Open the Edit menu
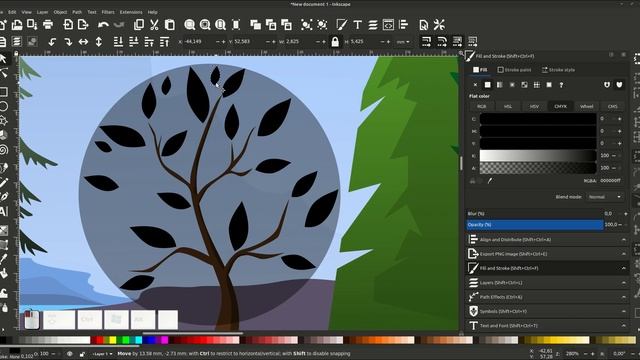 tap(12, 12)
